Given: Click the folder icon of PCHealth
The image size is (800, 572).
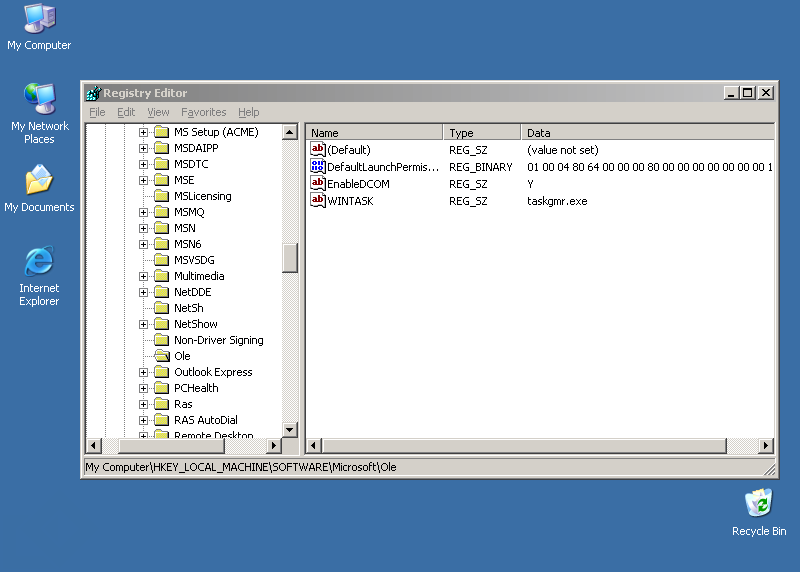Looking at the screenshot, I should [162, 388].
